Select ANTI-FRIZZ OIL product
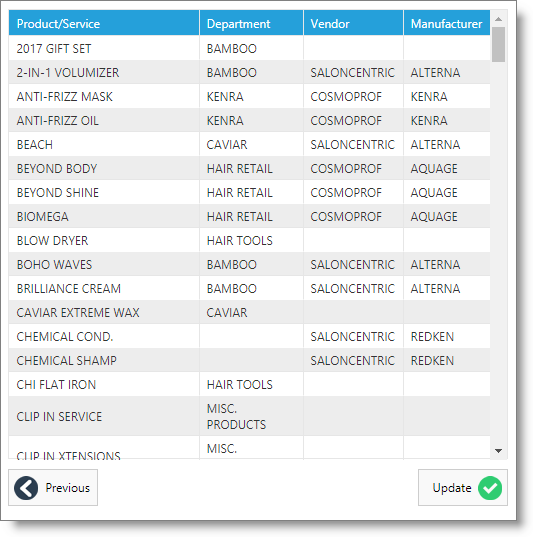Screen dimensions: 533x537 58,121
